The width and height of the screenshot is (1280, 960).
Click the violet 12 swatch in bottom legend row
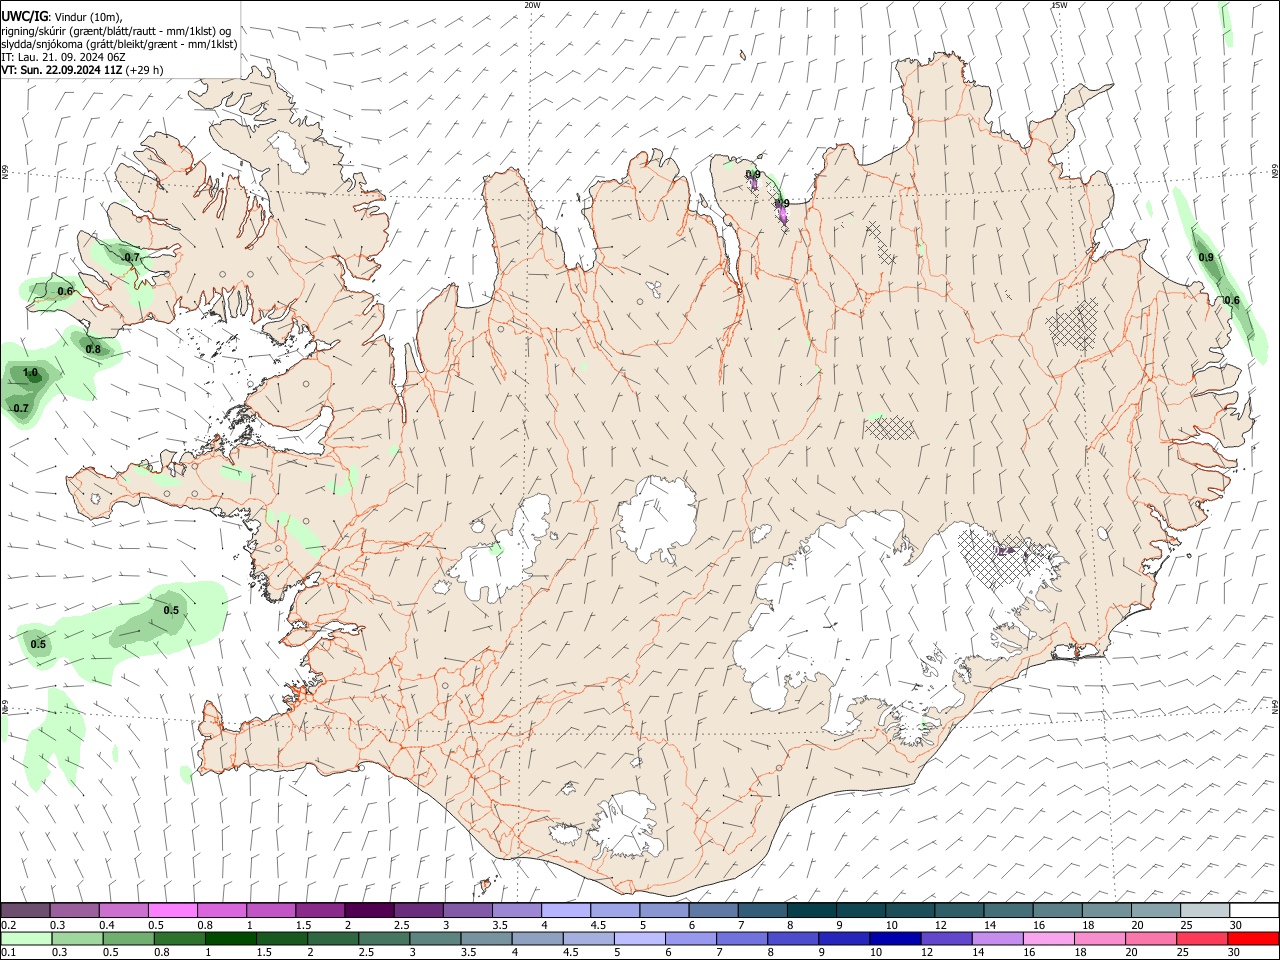[x=946, y=938]
